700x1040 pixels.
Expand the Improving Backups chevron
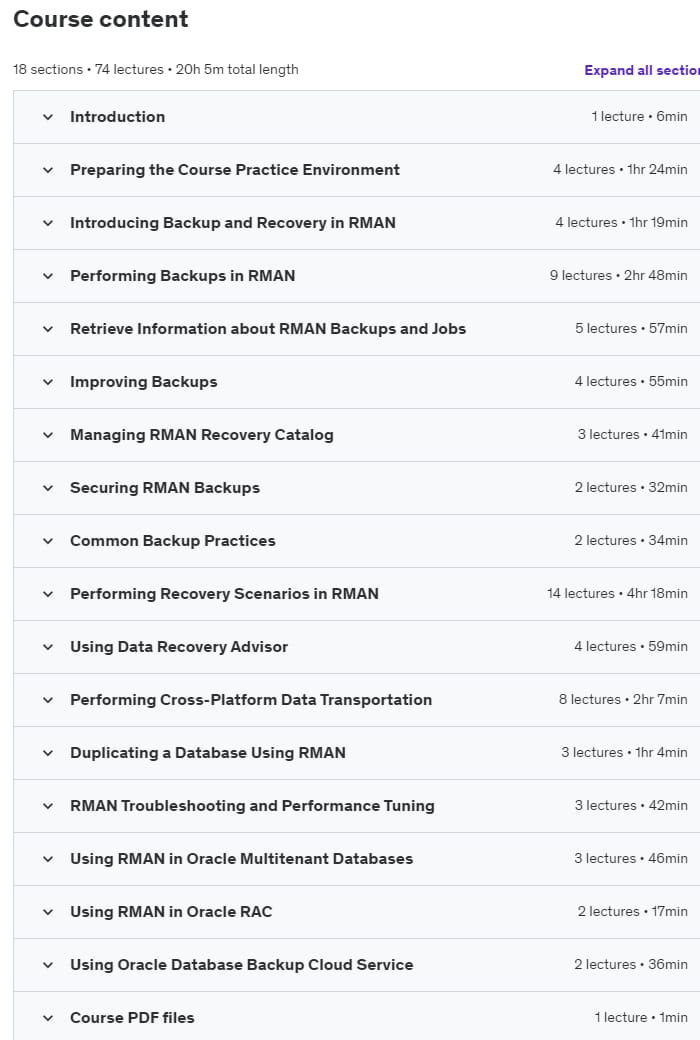[48, 382]
